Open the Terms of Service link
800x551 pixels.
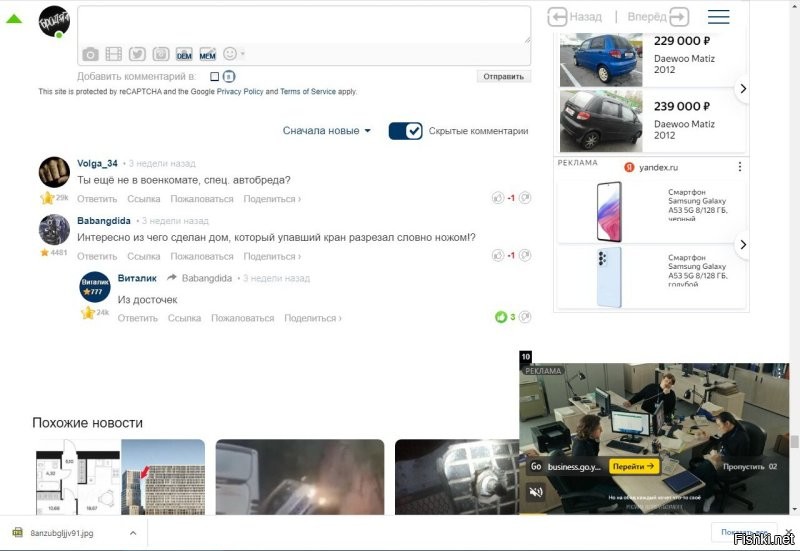[x=308, y=92]
